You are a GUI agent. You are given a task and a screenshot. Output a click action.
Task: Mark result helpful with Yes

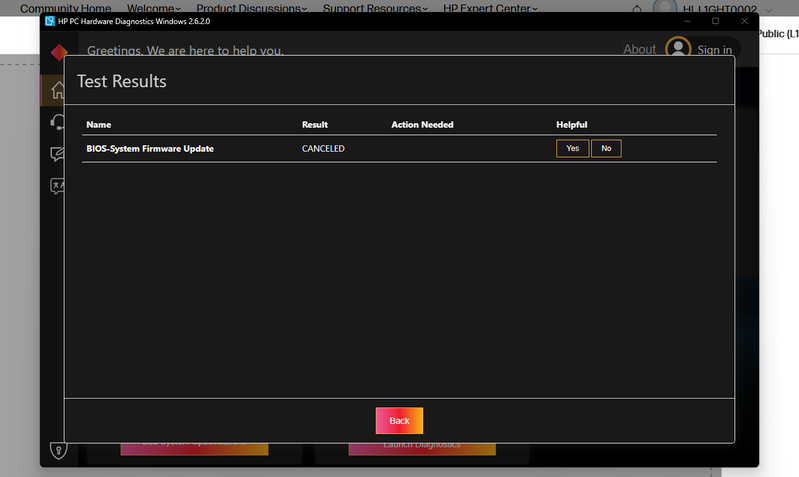click(572, 148)
